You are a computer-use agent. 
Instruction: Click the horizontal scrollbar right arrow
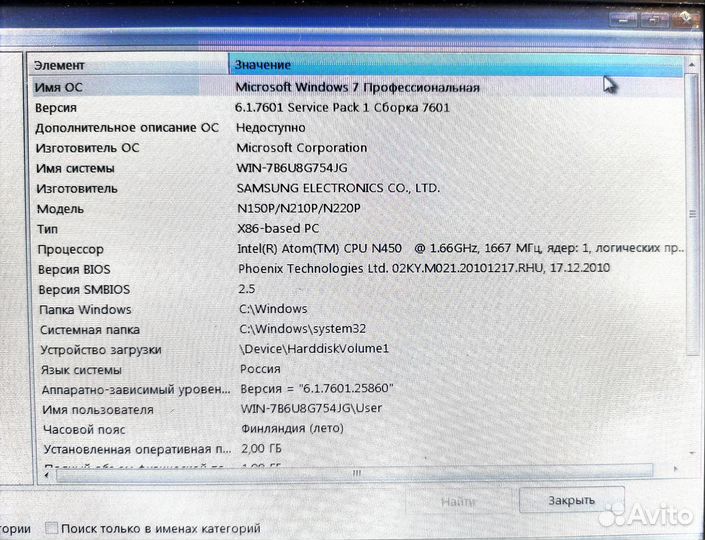coord(675,469)
